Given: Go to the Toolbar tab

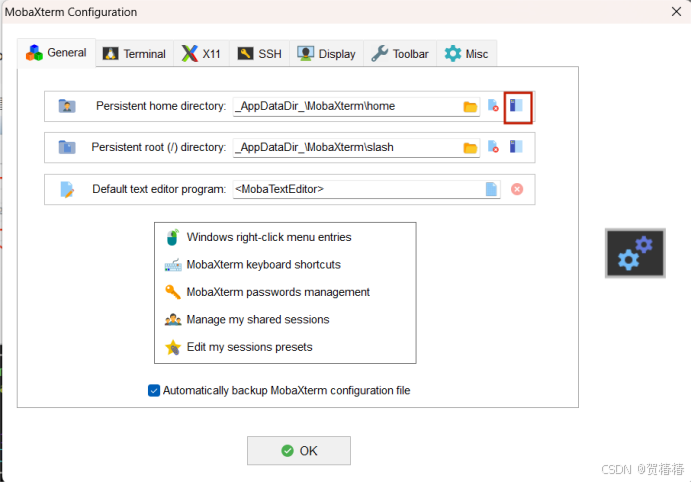Looking at the screenshot, I should [x=400, y=54].
